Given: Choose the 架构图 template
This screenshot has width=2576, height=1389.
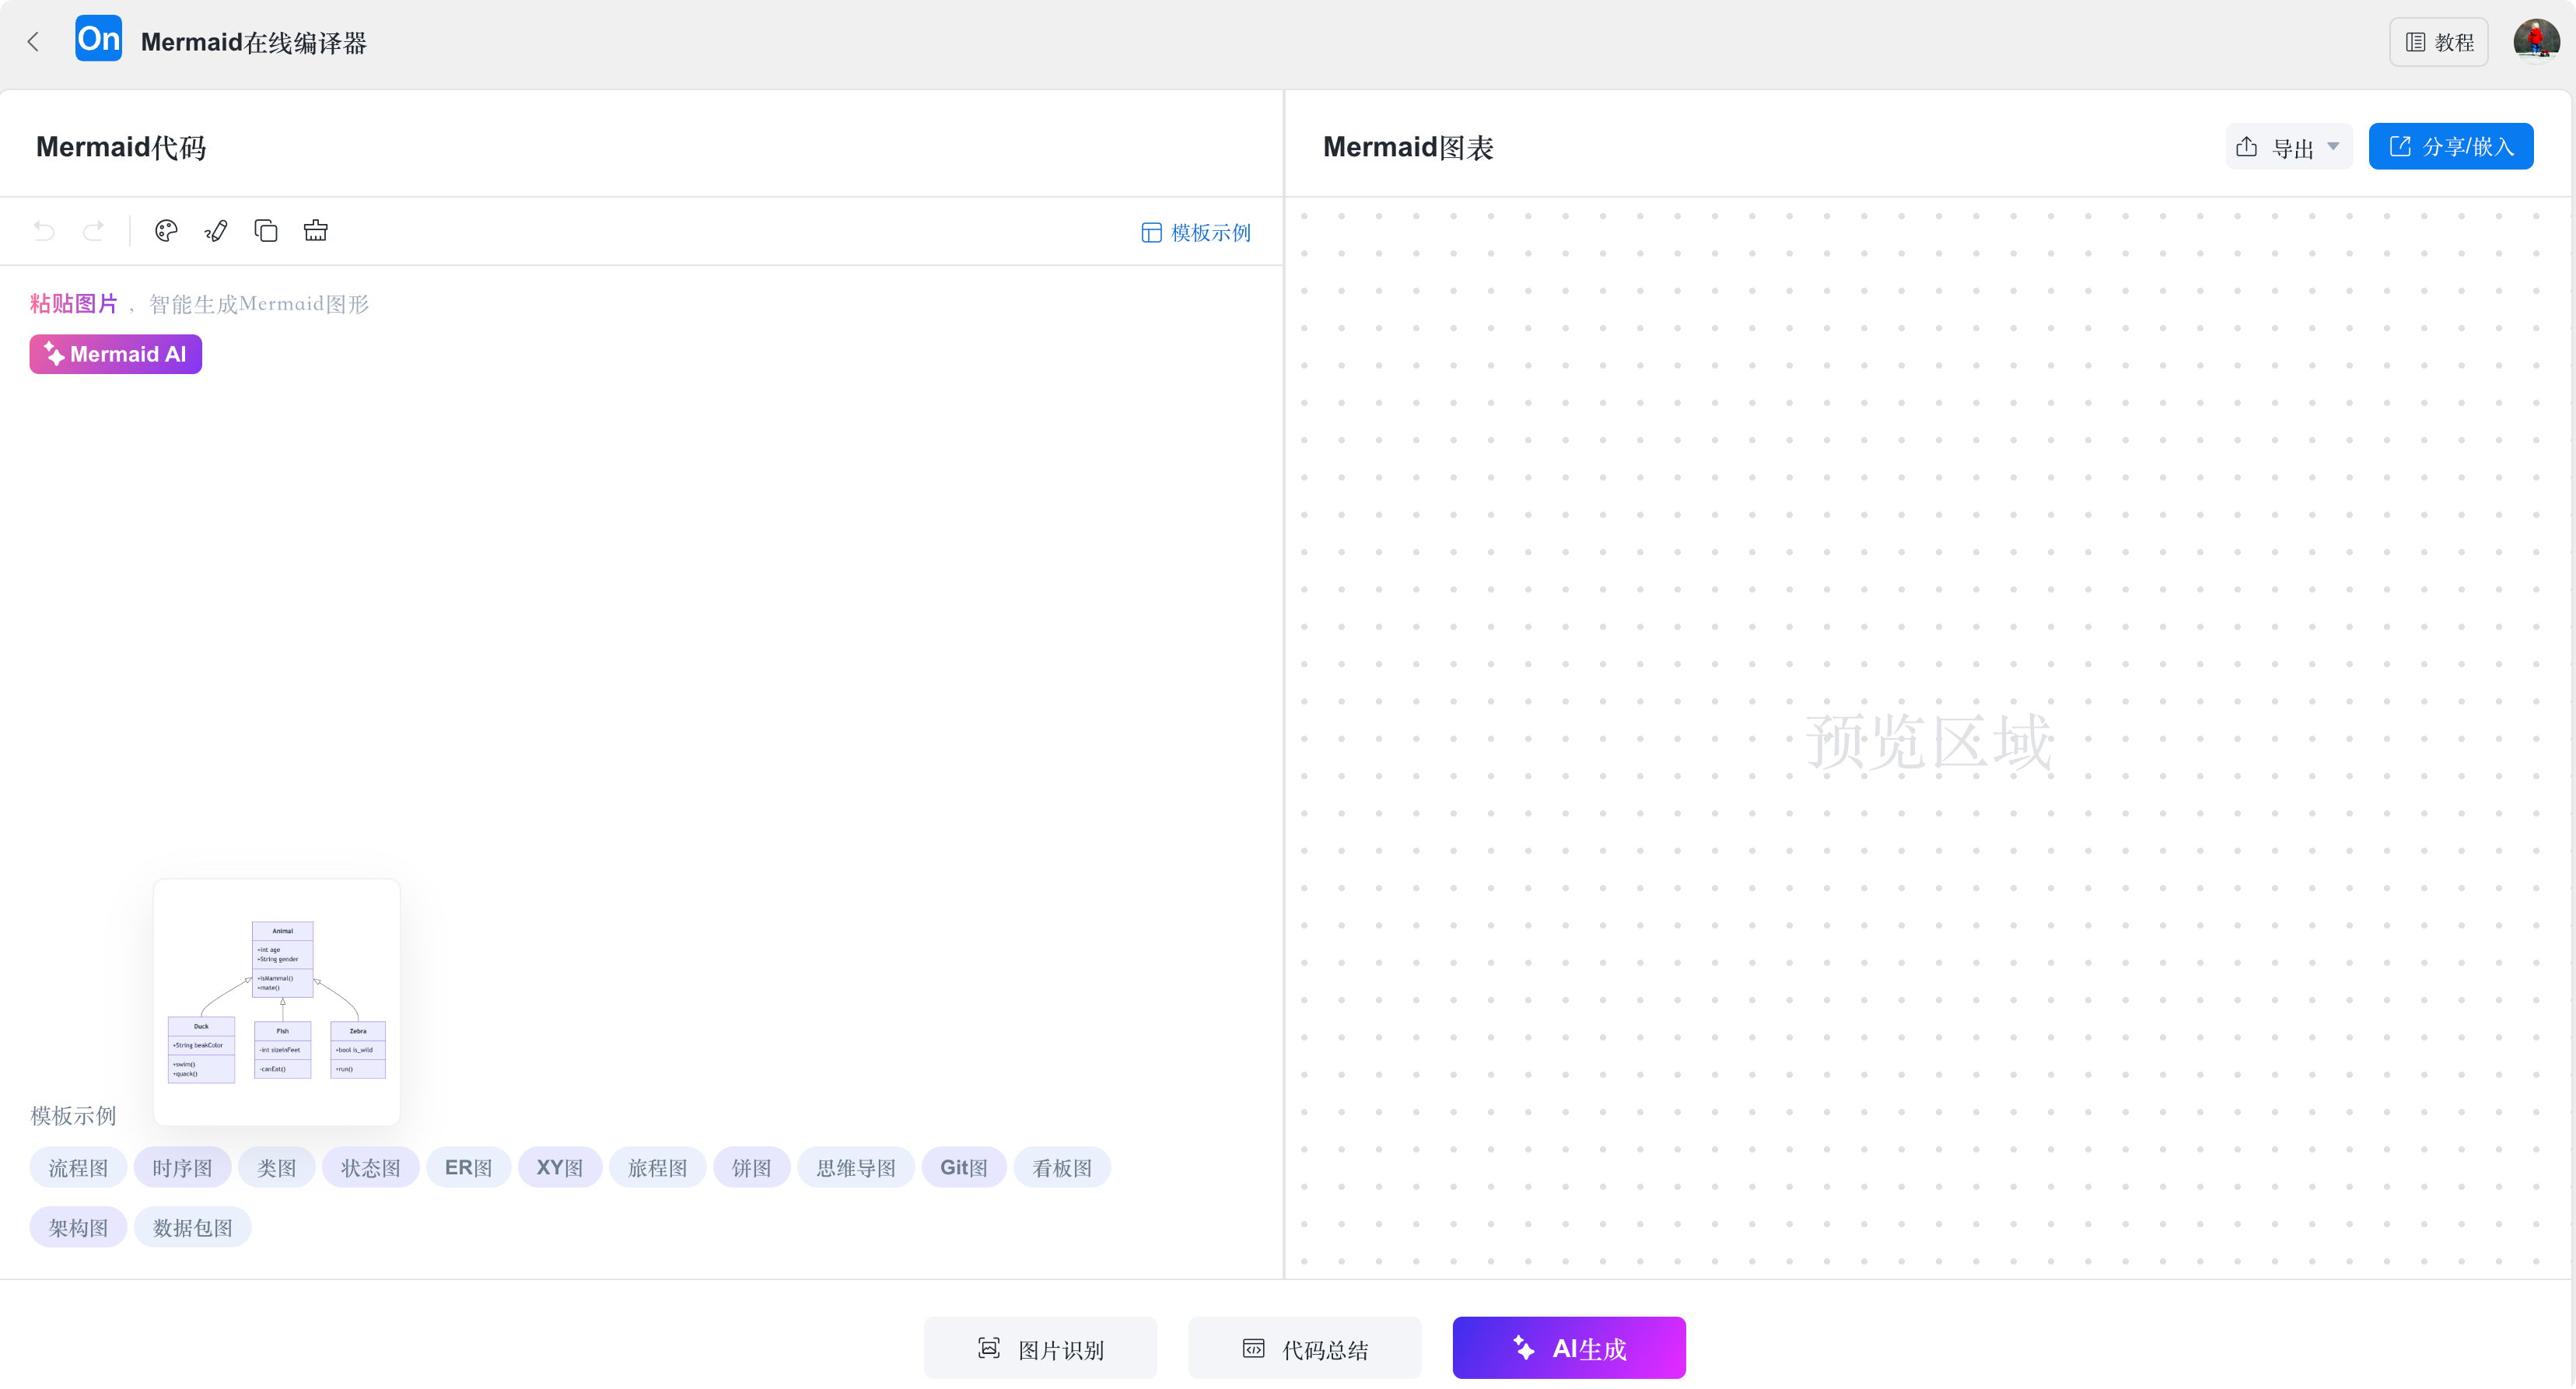Looking at the screenshot, I should (78, 1227).
